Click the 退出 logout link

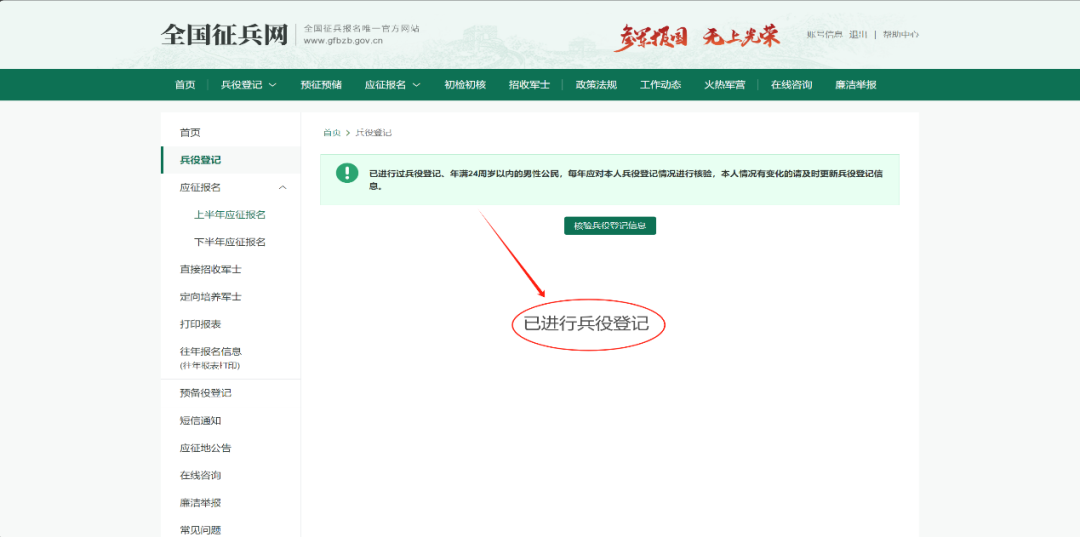pyautogui.click(x=858, y=35)
